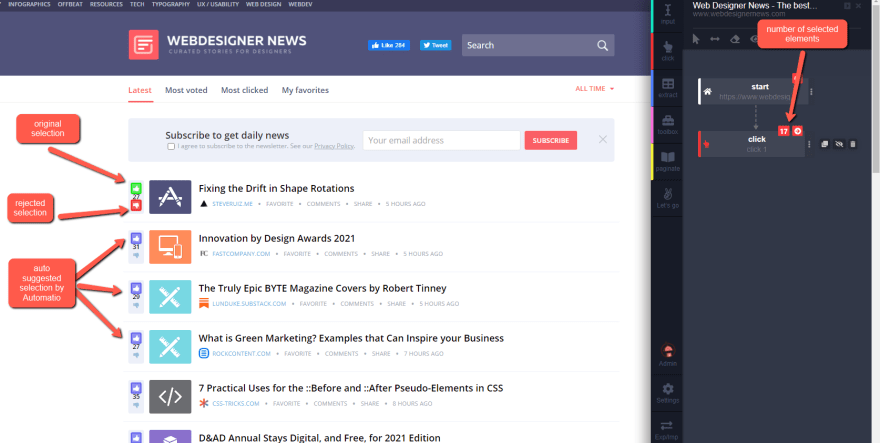Close the Automatio panel
The height and width of the screenshot is (443, 880).
click(858, 6)
